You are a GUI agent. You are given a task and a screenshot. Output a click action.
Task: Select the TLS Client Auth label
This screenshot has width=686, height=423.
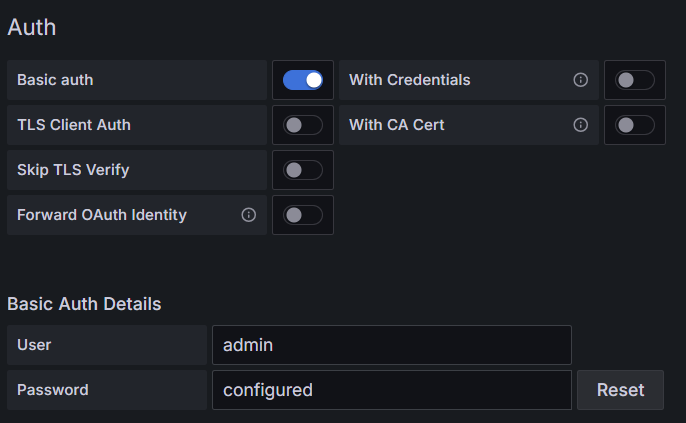click(x=74, y=125)
